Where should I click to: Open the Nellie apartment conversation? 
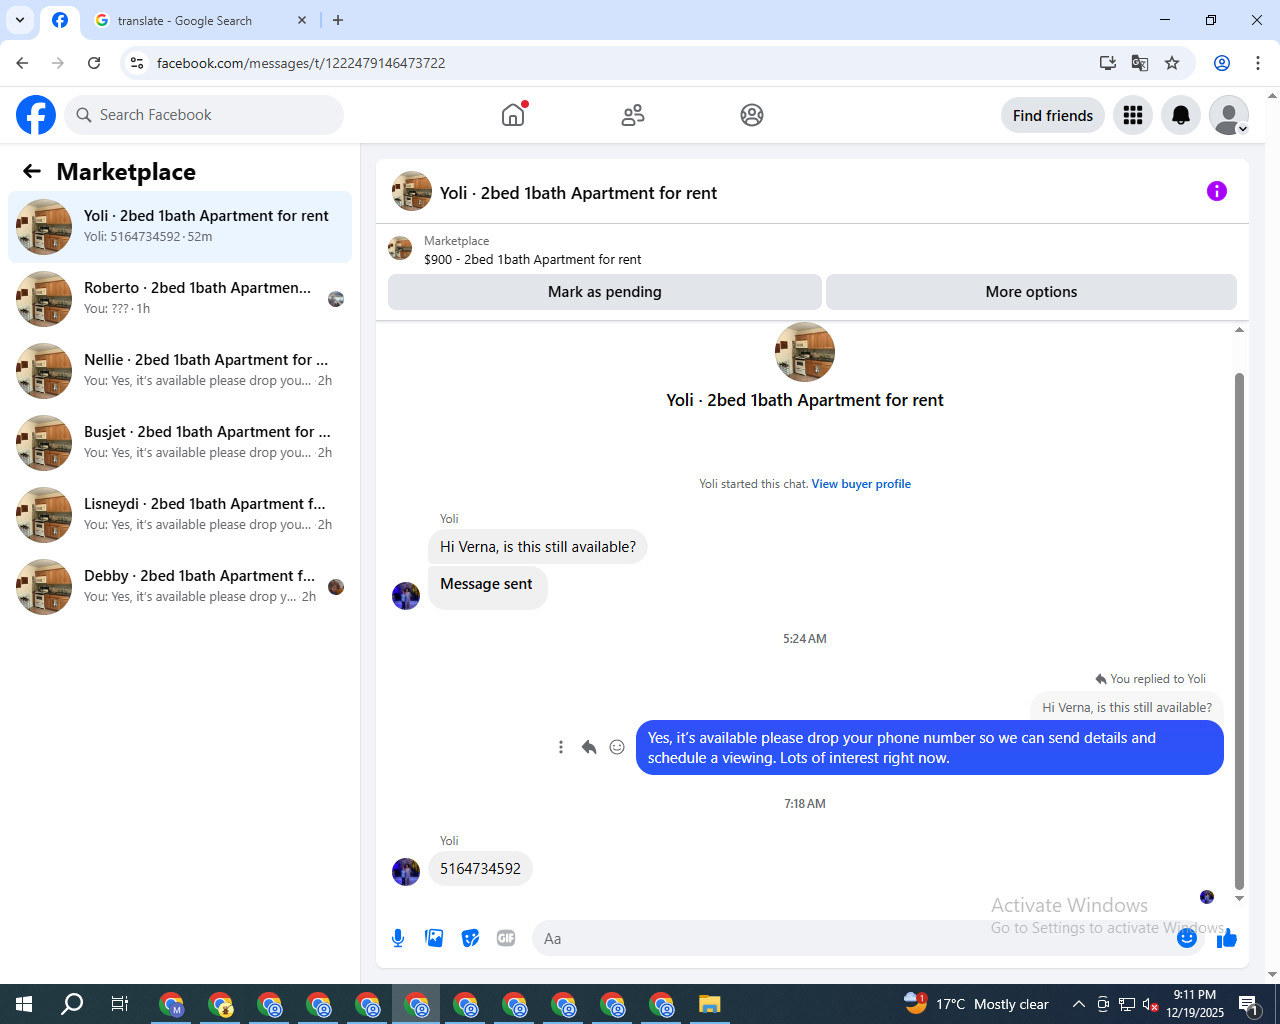(180, 371)
